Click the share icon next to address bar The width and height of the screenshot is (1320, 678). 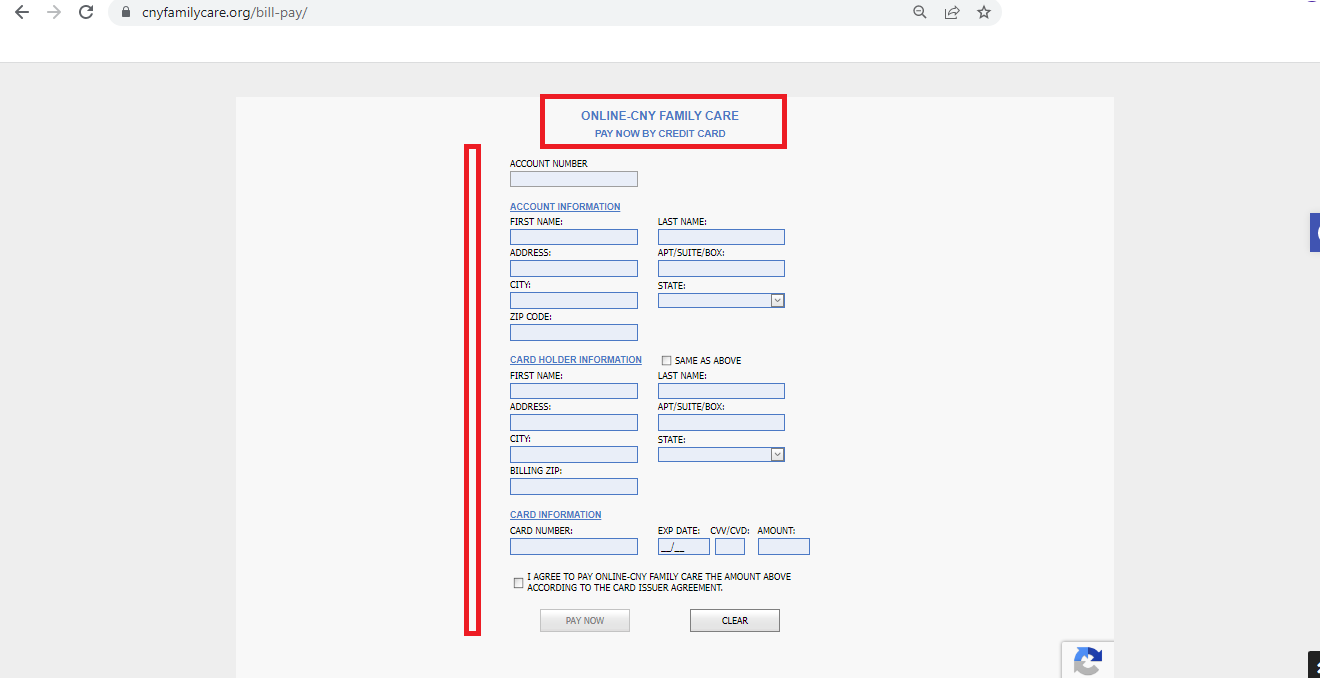coord(951,13)
